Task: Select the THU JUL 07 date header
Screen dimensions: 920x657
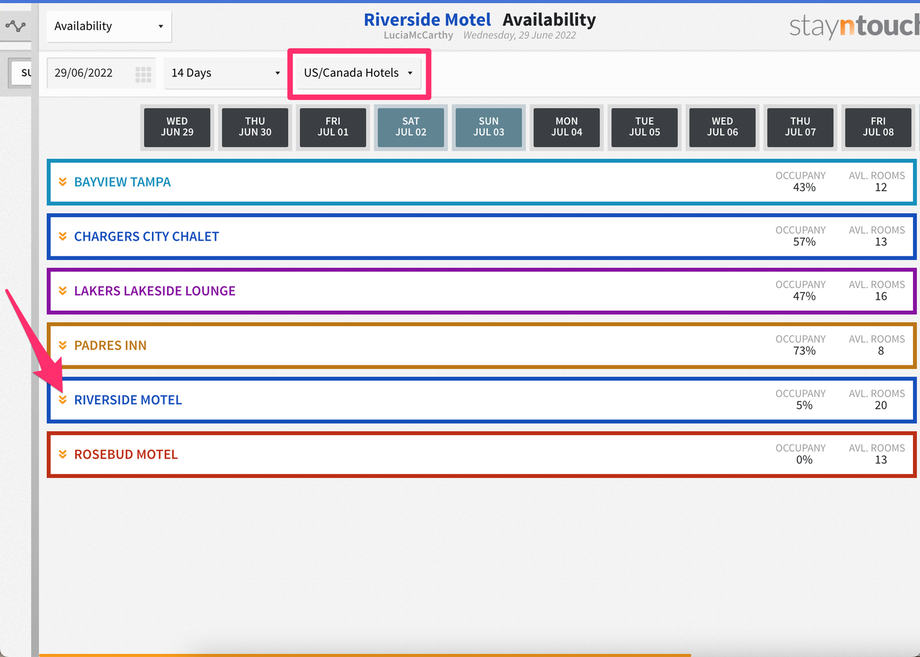Action: pyautogui.click(x=800, y=127)
